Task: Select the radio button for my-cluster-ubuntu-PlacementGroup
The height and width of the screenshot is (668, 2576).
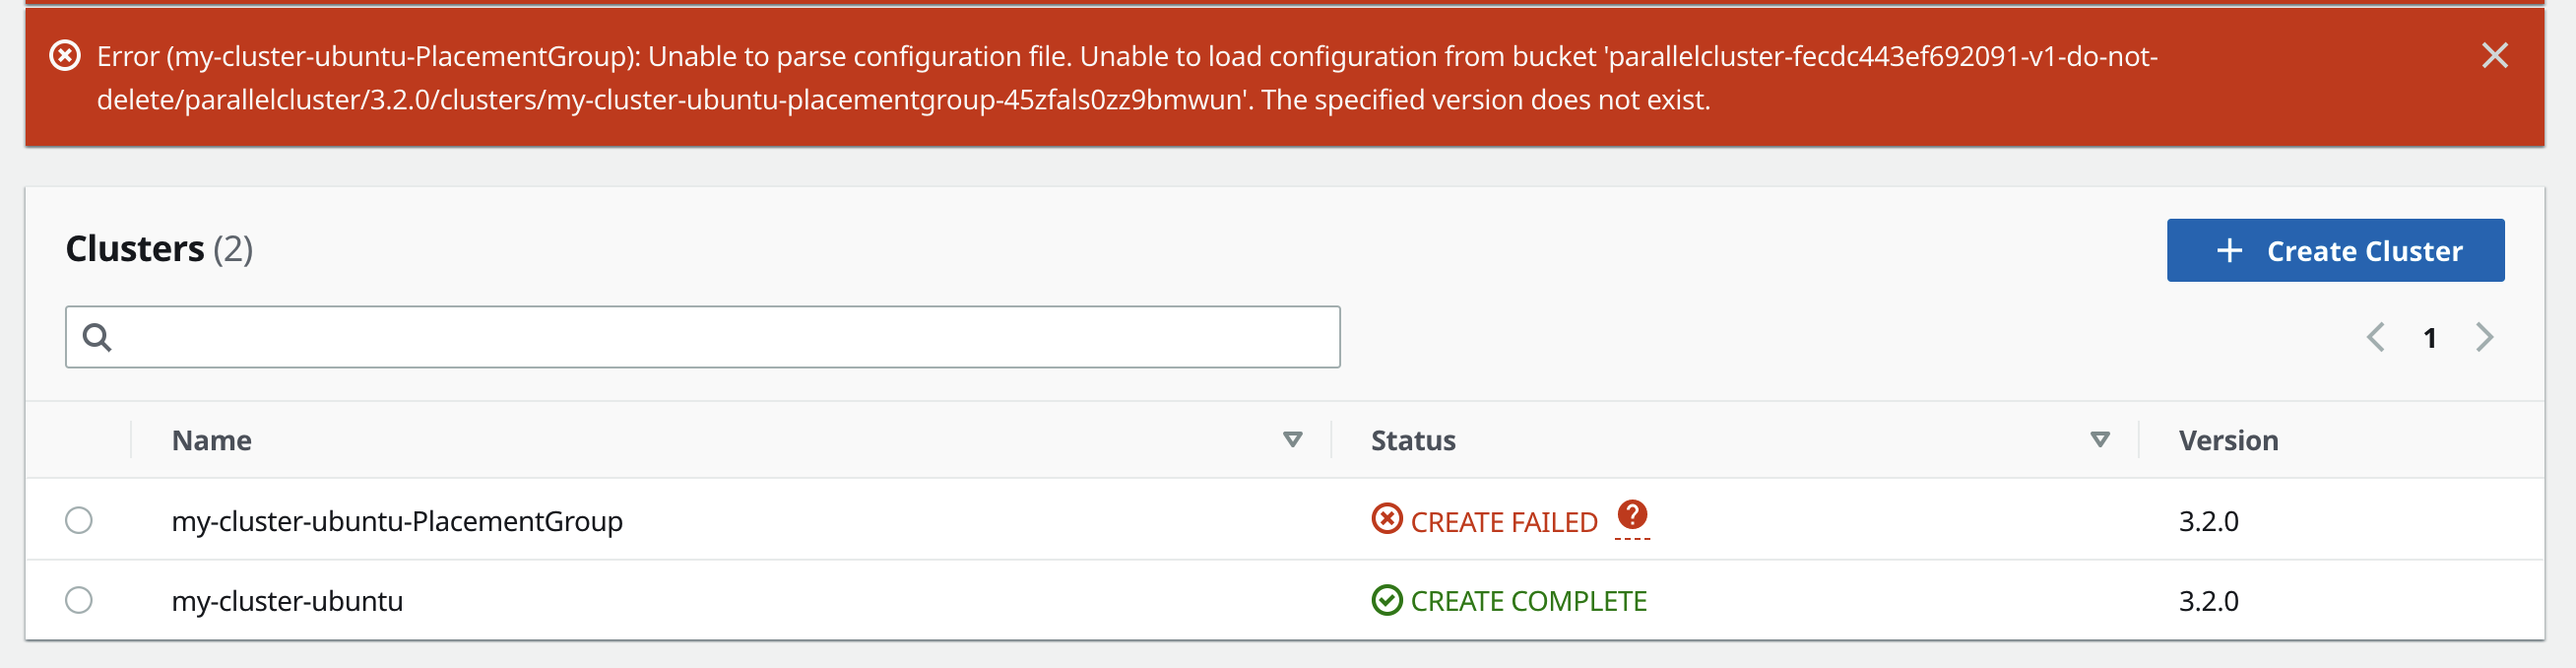Action: [79, 520]
